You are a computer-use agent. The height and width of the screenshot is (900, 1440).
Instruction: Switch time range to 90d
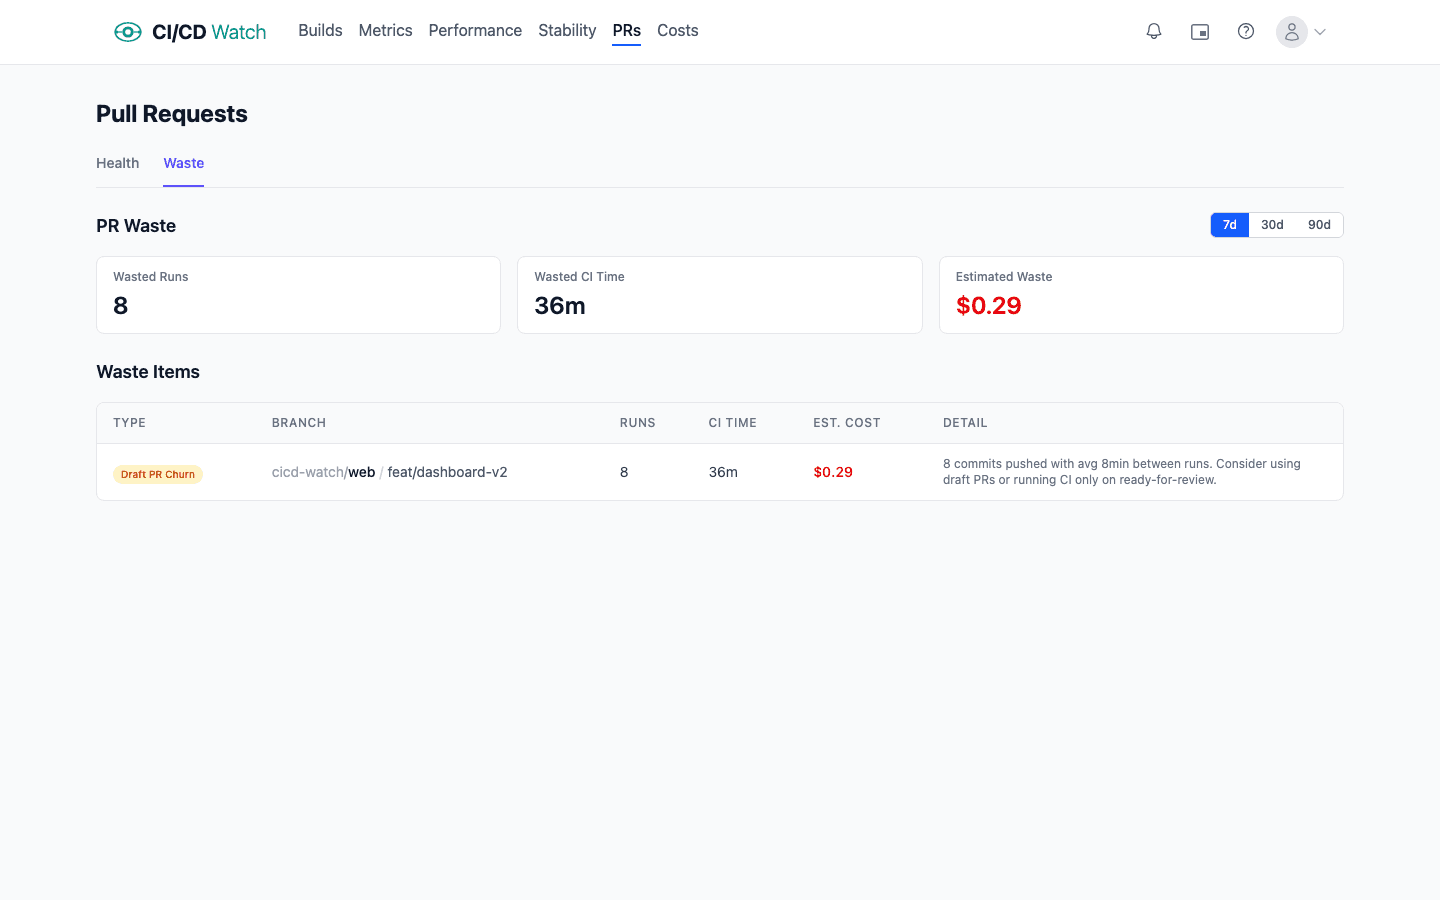1319,225
